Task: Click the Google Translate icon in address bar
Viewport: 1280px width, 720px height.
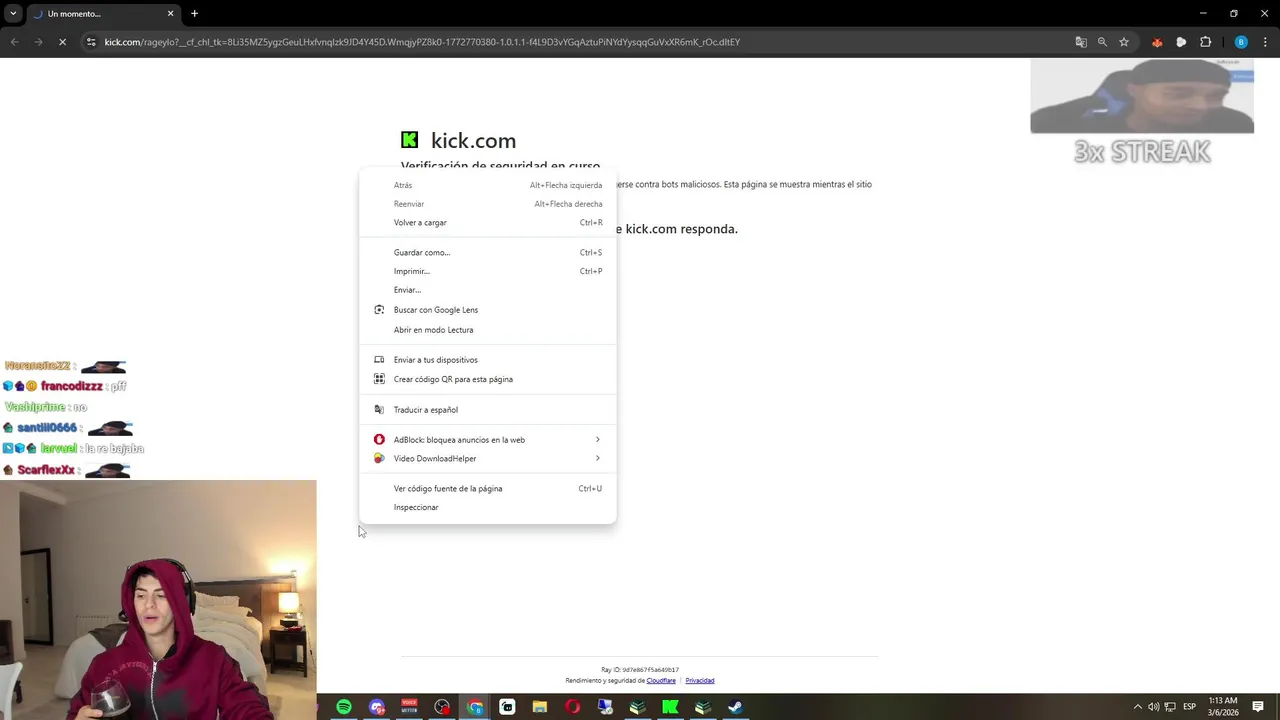Action: tap(1080, 42)
